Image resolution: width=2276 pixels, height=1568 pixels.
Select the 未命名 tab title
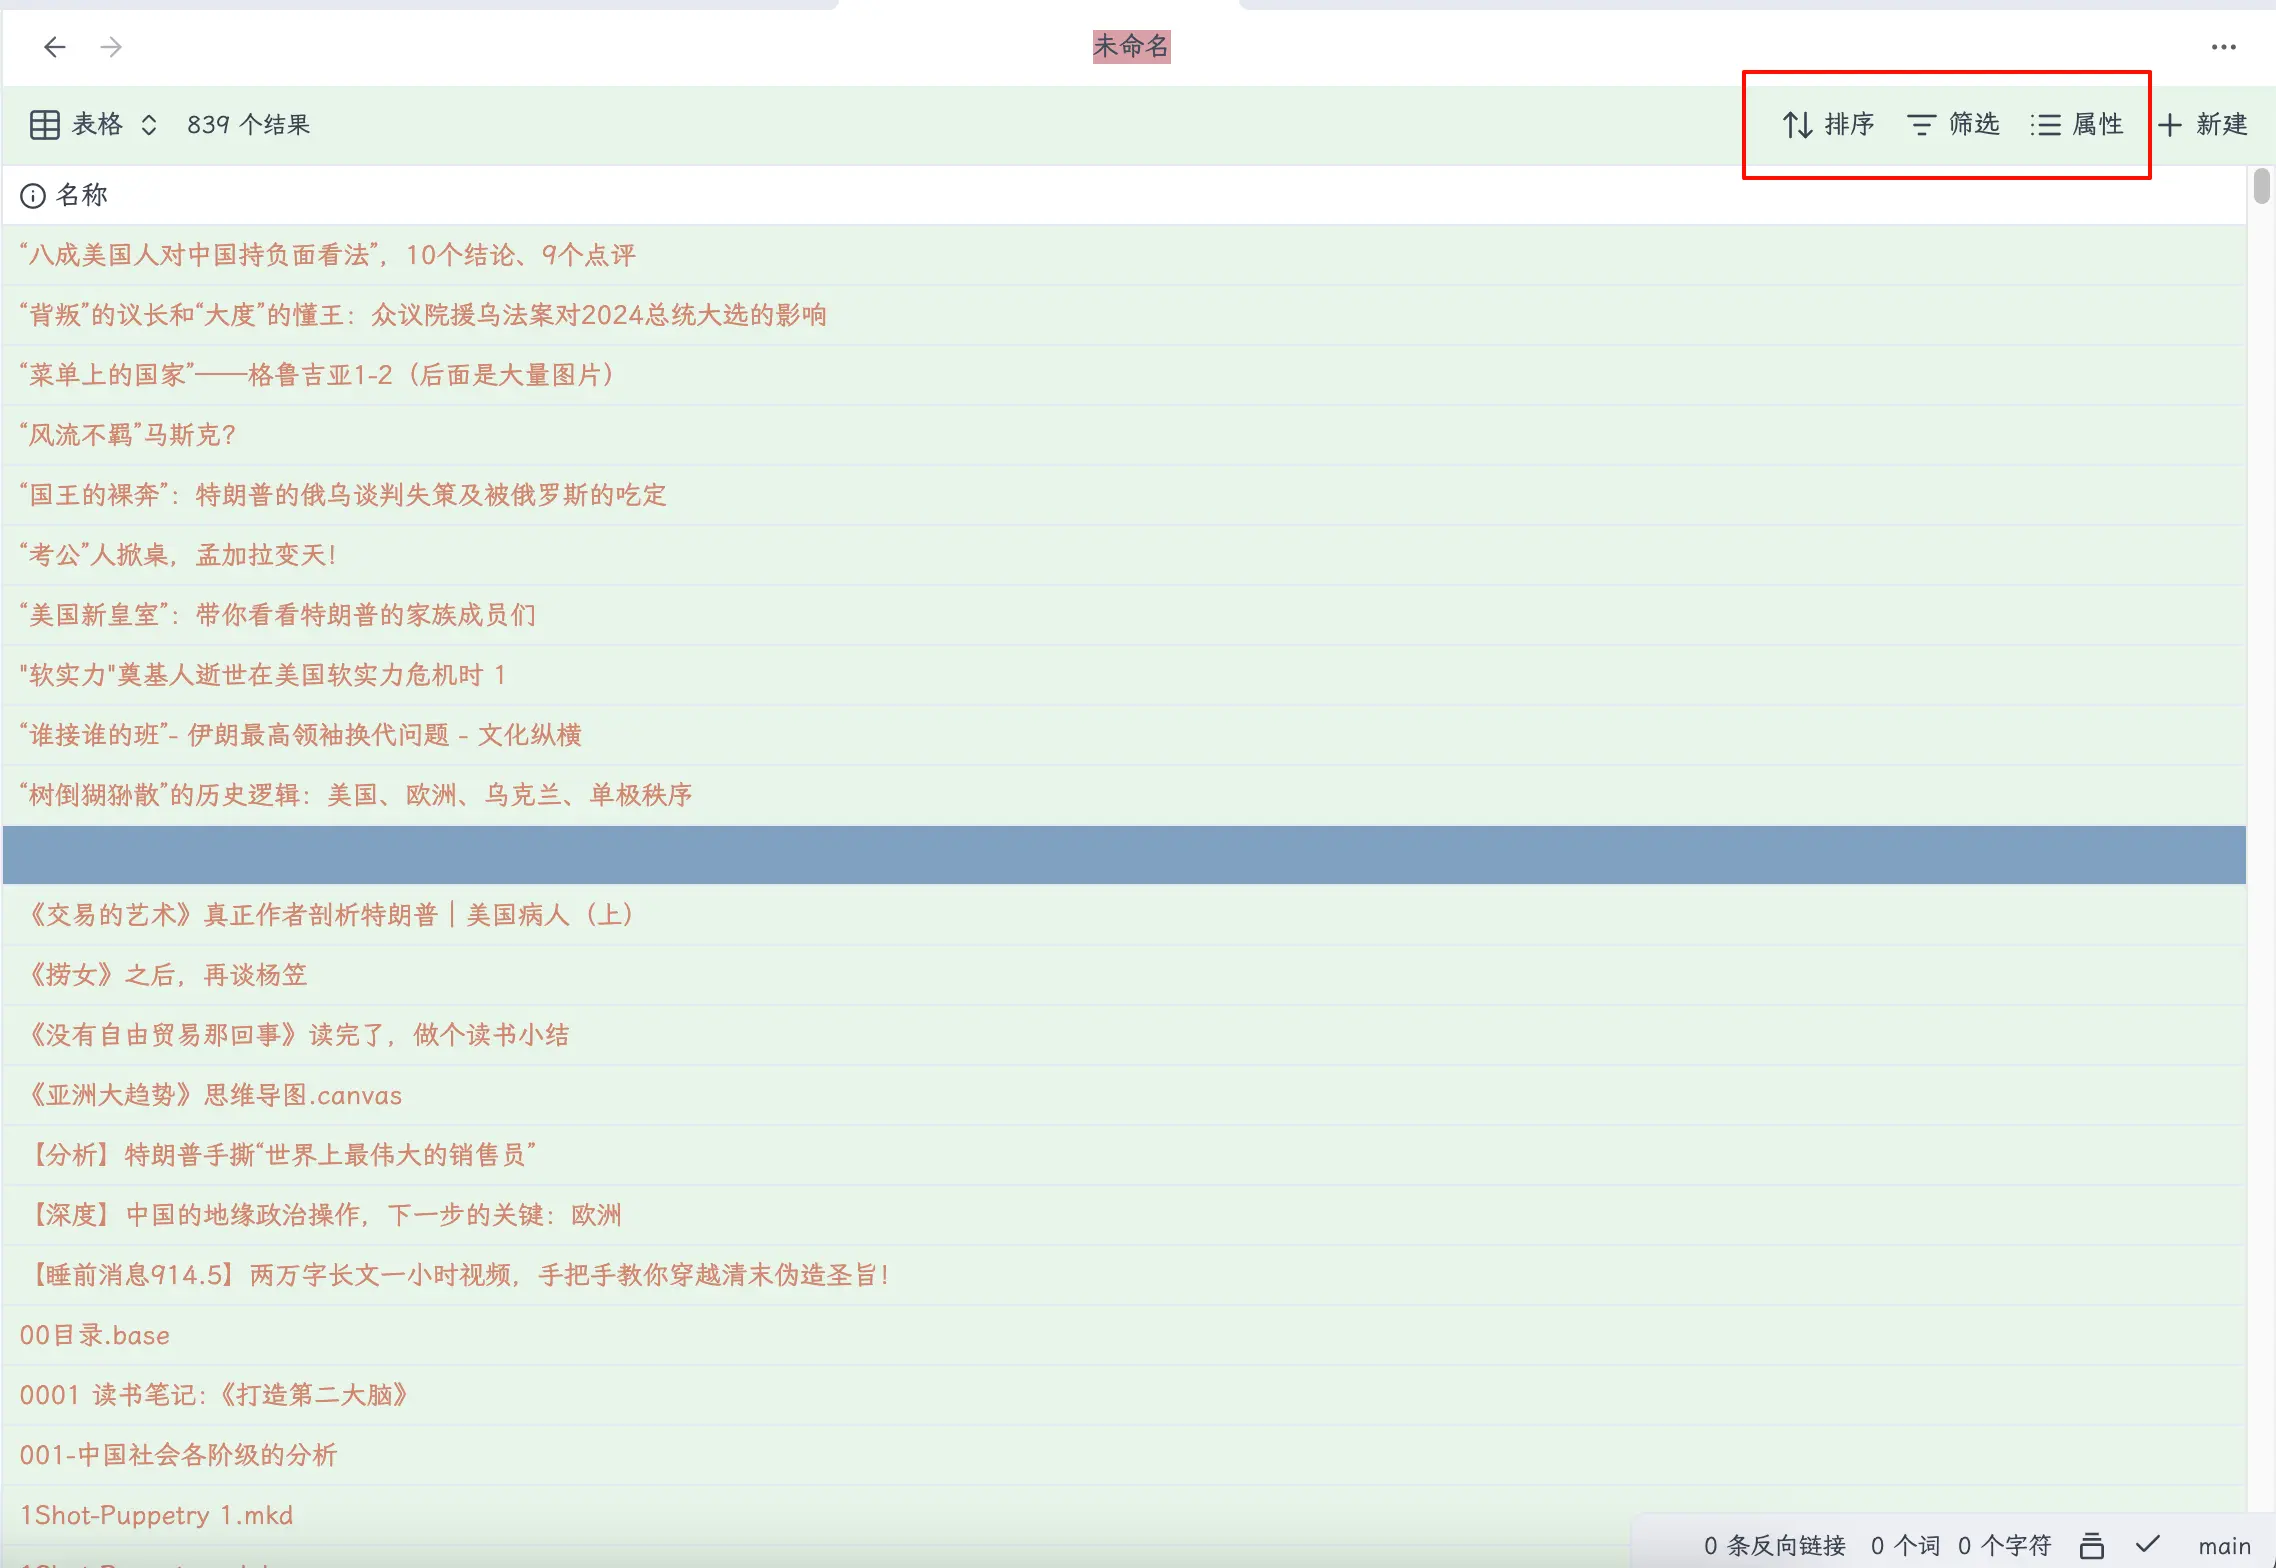pyautogui.click(x=1133, y=46)
